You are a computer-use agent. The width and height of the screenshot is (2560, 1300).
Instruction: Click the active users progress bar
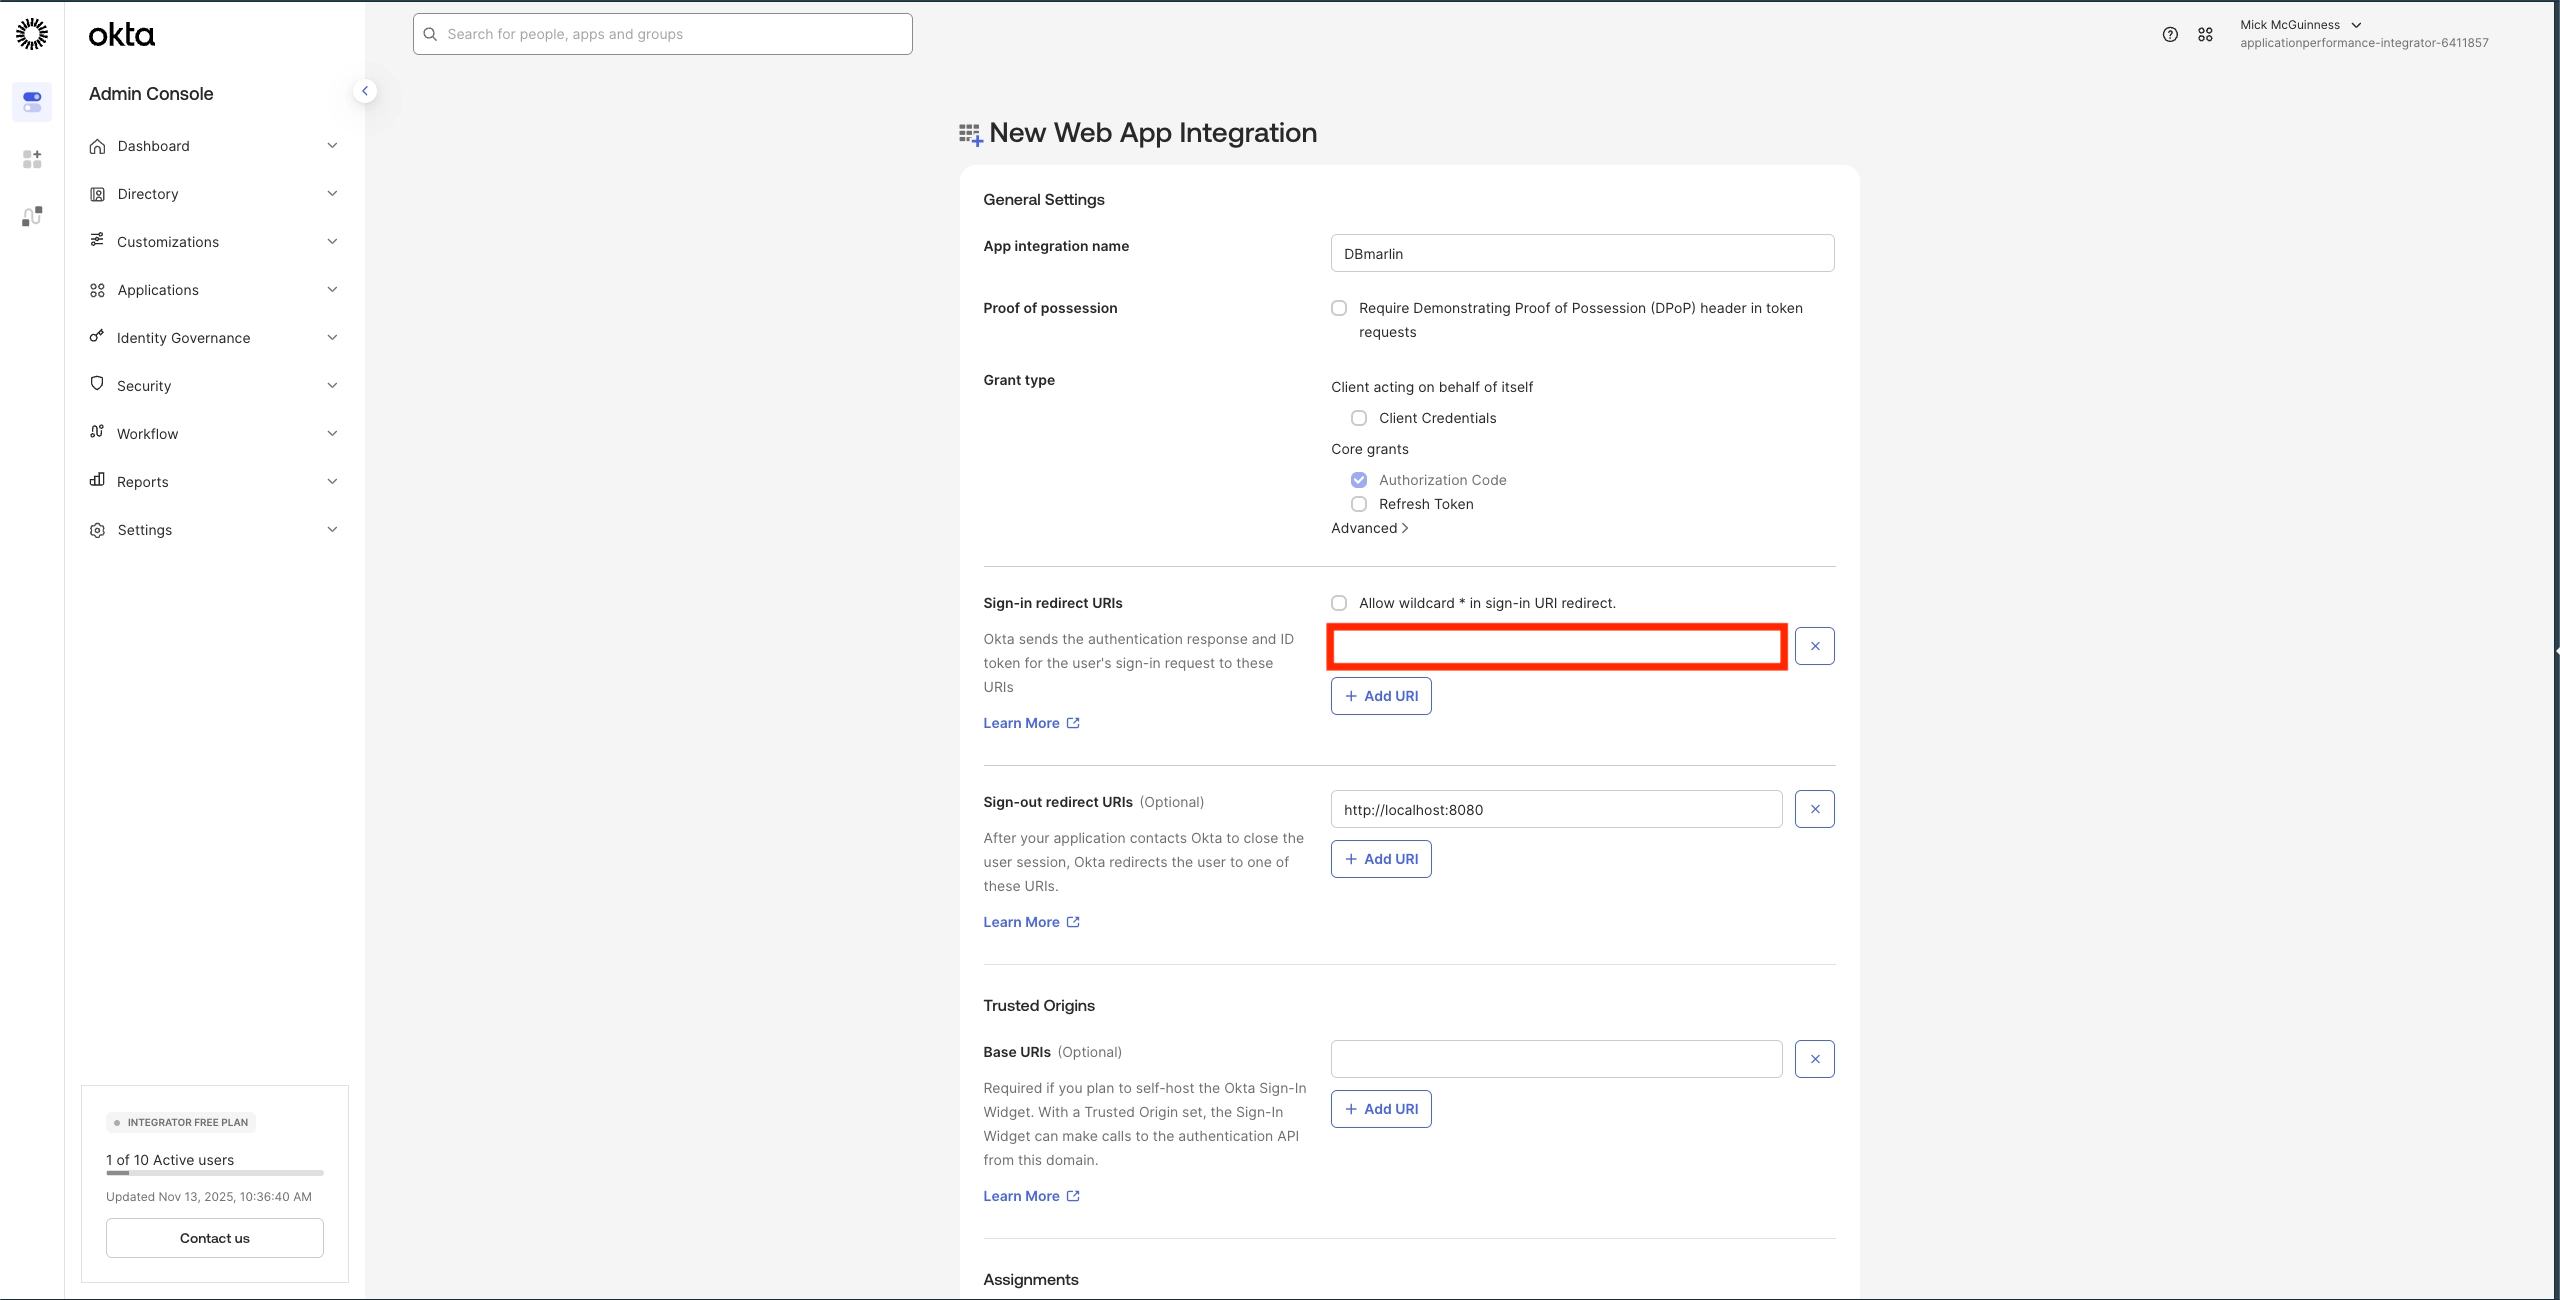[x=214, y=1173]
